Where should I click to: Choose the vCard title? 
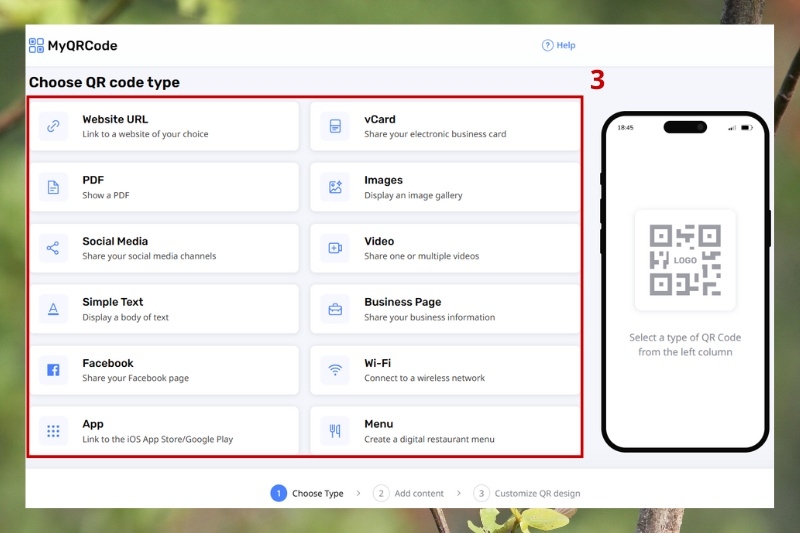tap(380, 119)
